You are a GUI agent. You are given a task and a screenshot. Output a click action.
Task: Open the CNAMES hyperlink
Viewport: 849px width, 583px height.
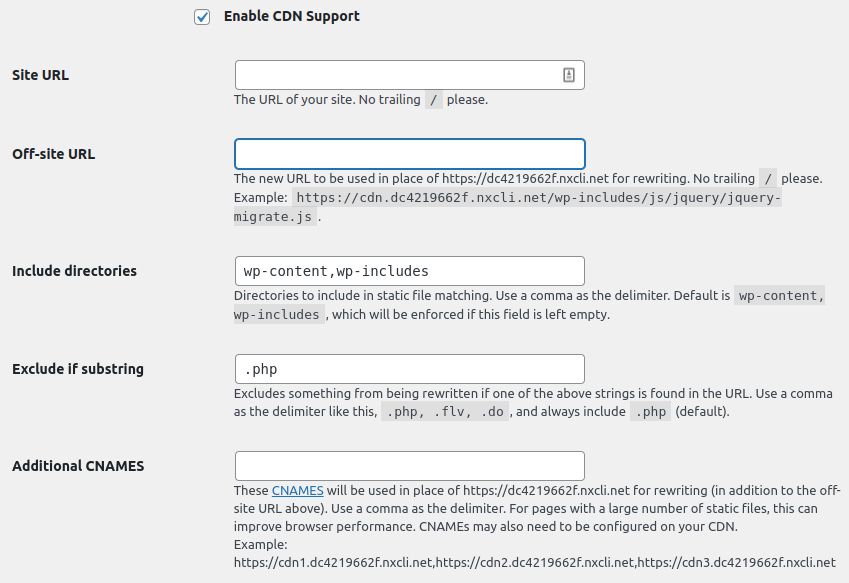pyautogui.click(x=297, y=490)
